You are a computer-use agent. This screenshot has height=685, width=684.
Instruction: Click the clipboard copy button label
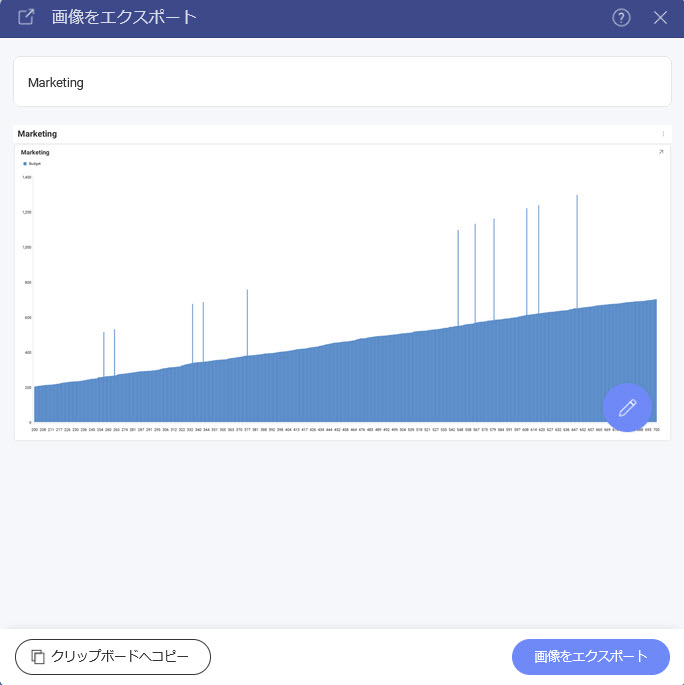tap(120, 657)
